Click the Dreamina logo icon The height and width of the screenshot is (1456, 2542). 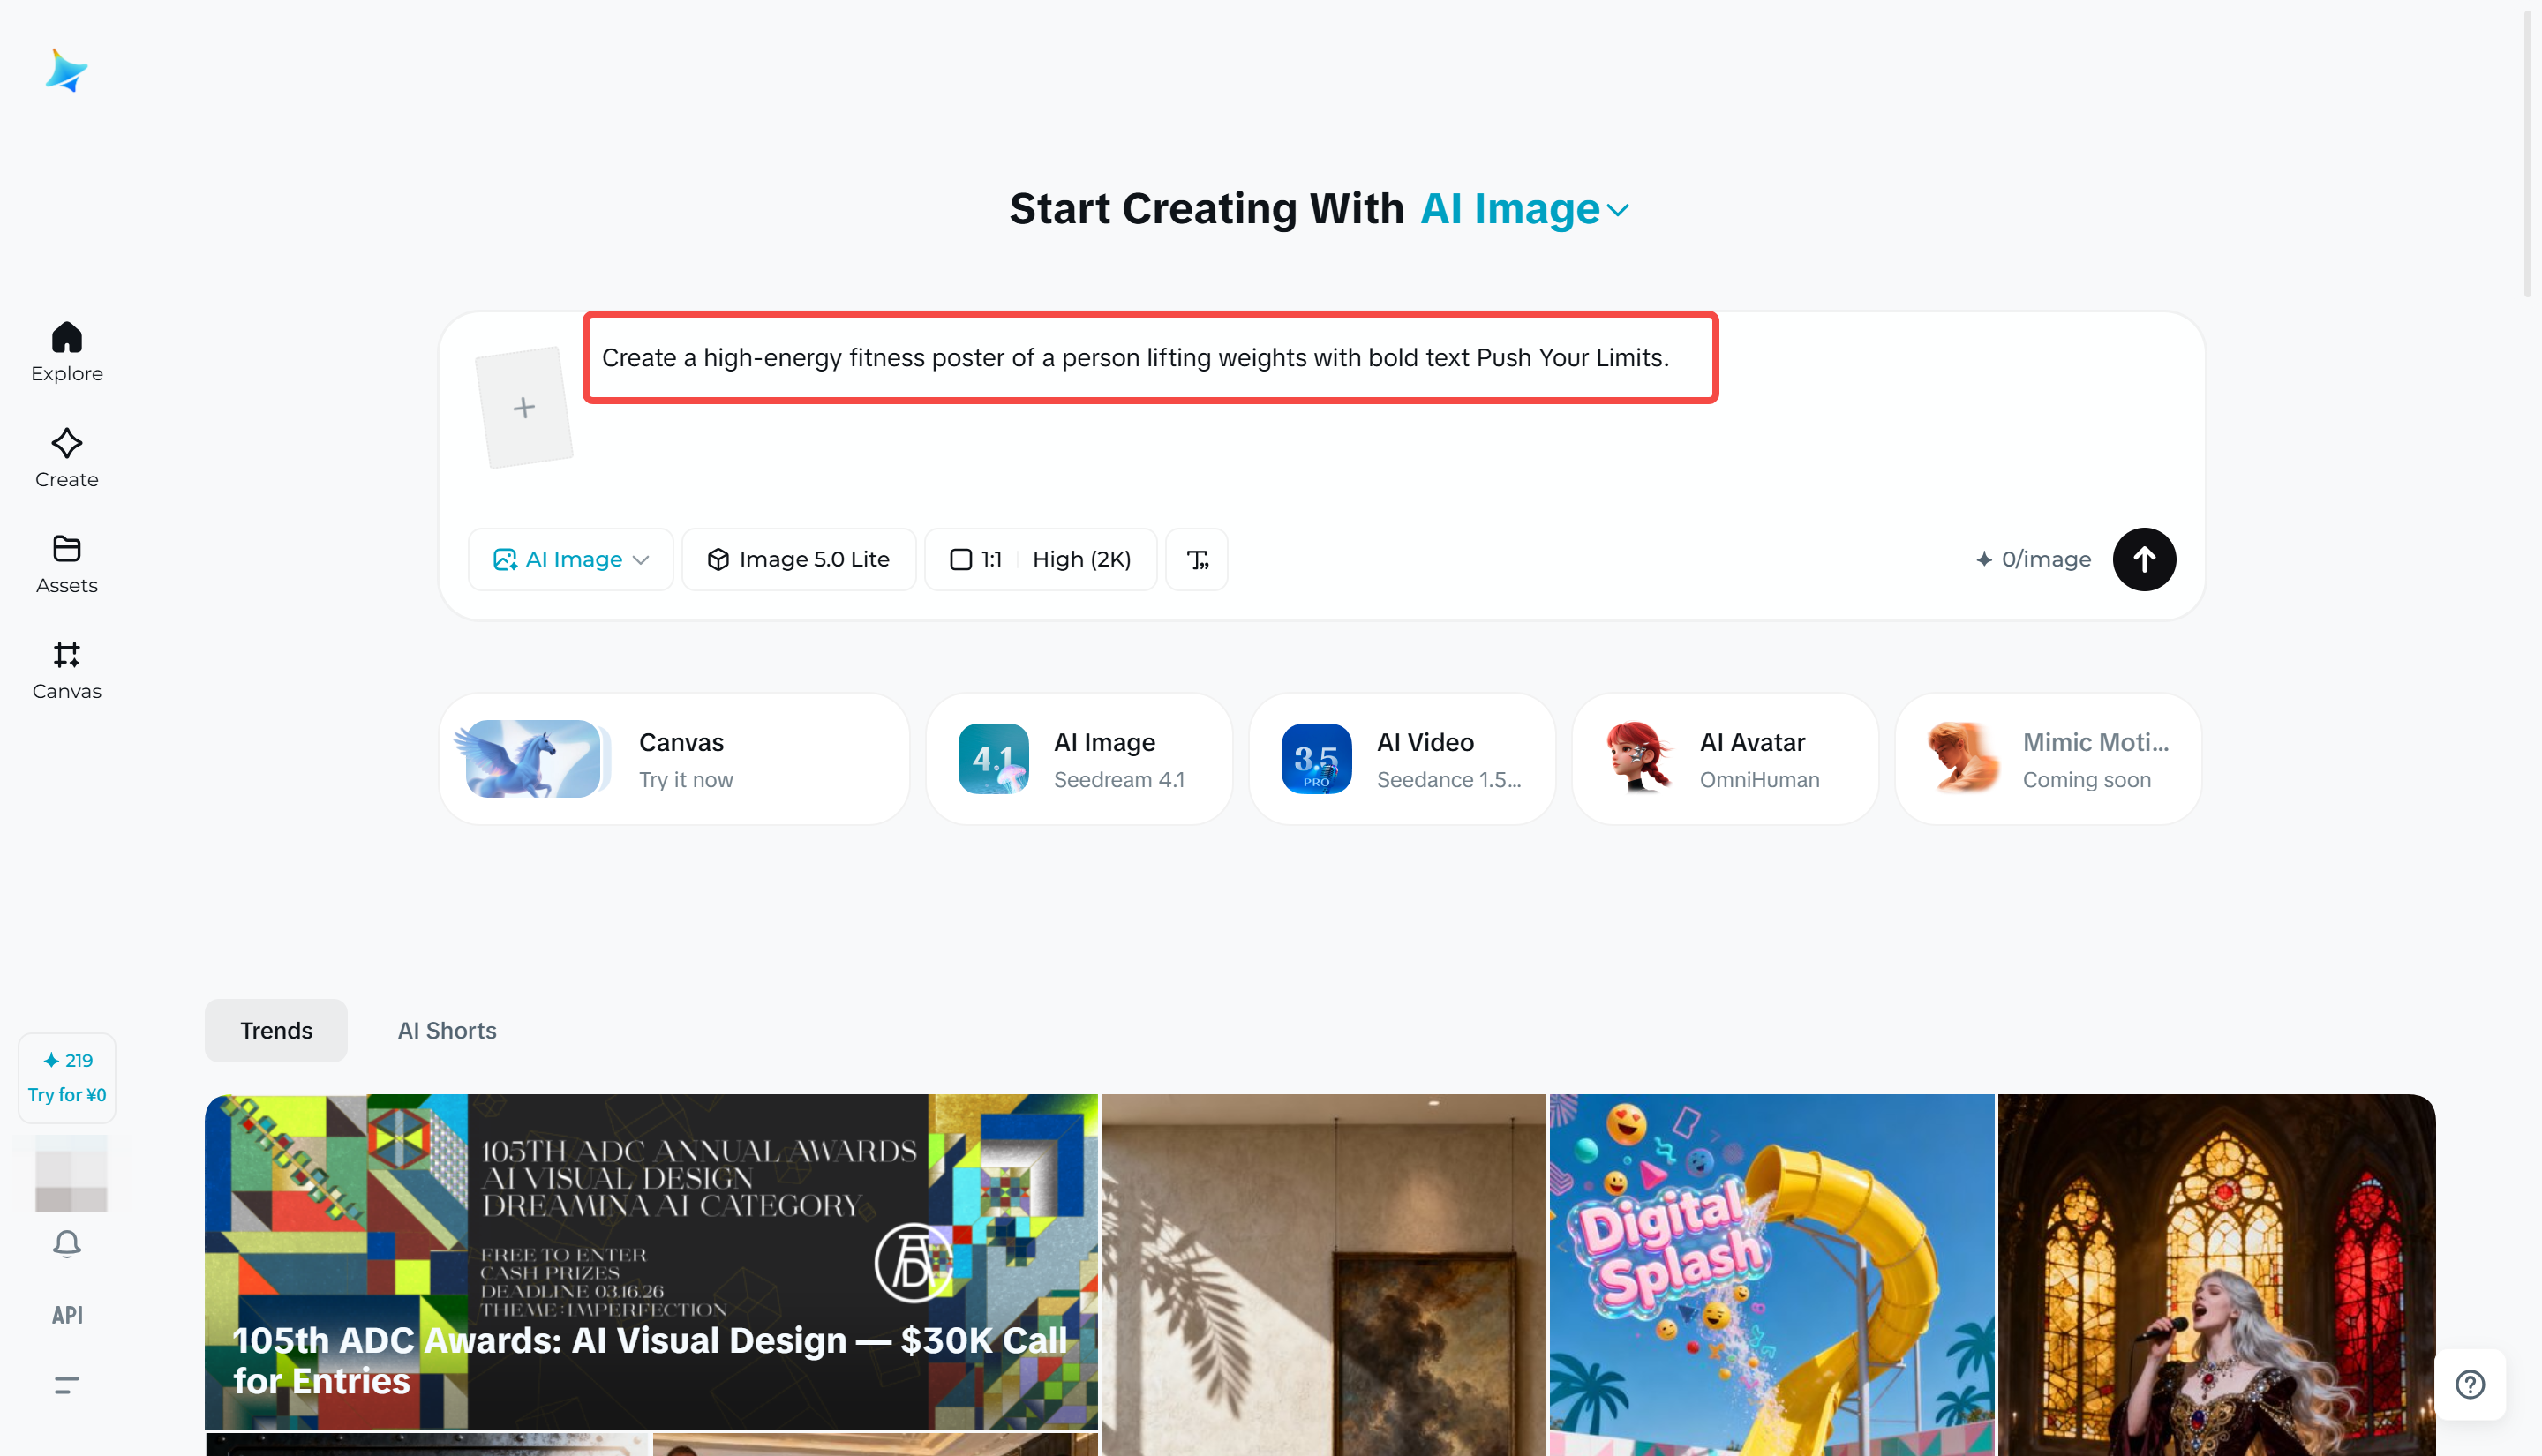tap(66, 71)
